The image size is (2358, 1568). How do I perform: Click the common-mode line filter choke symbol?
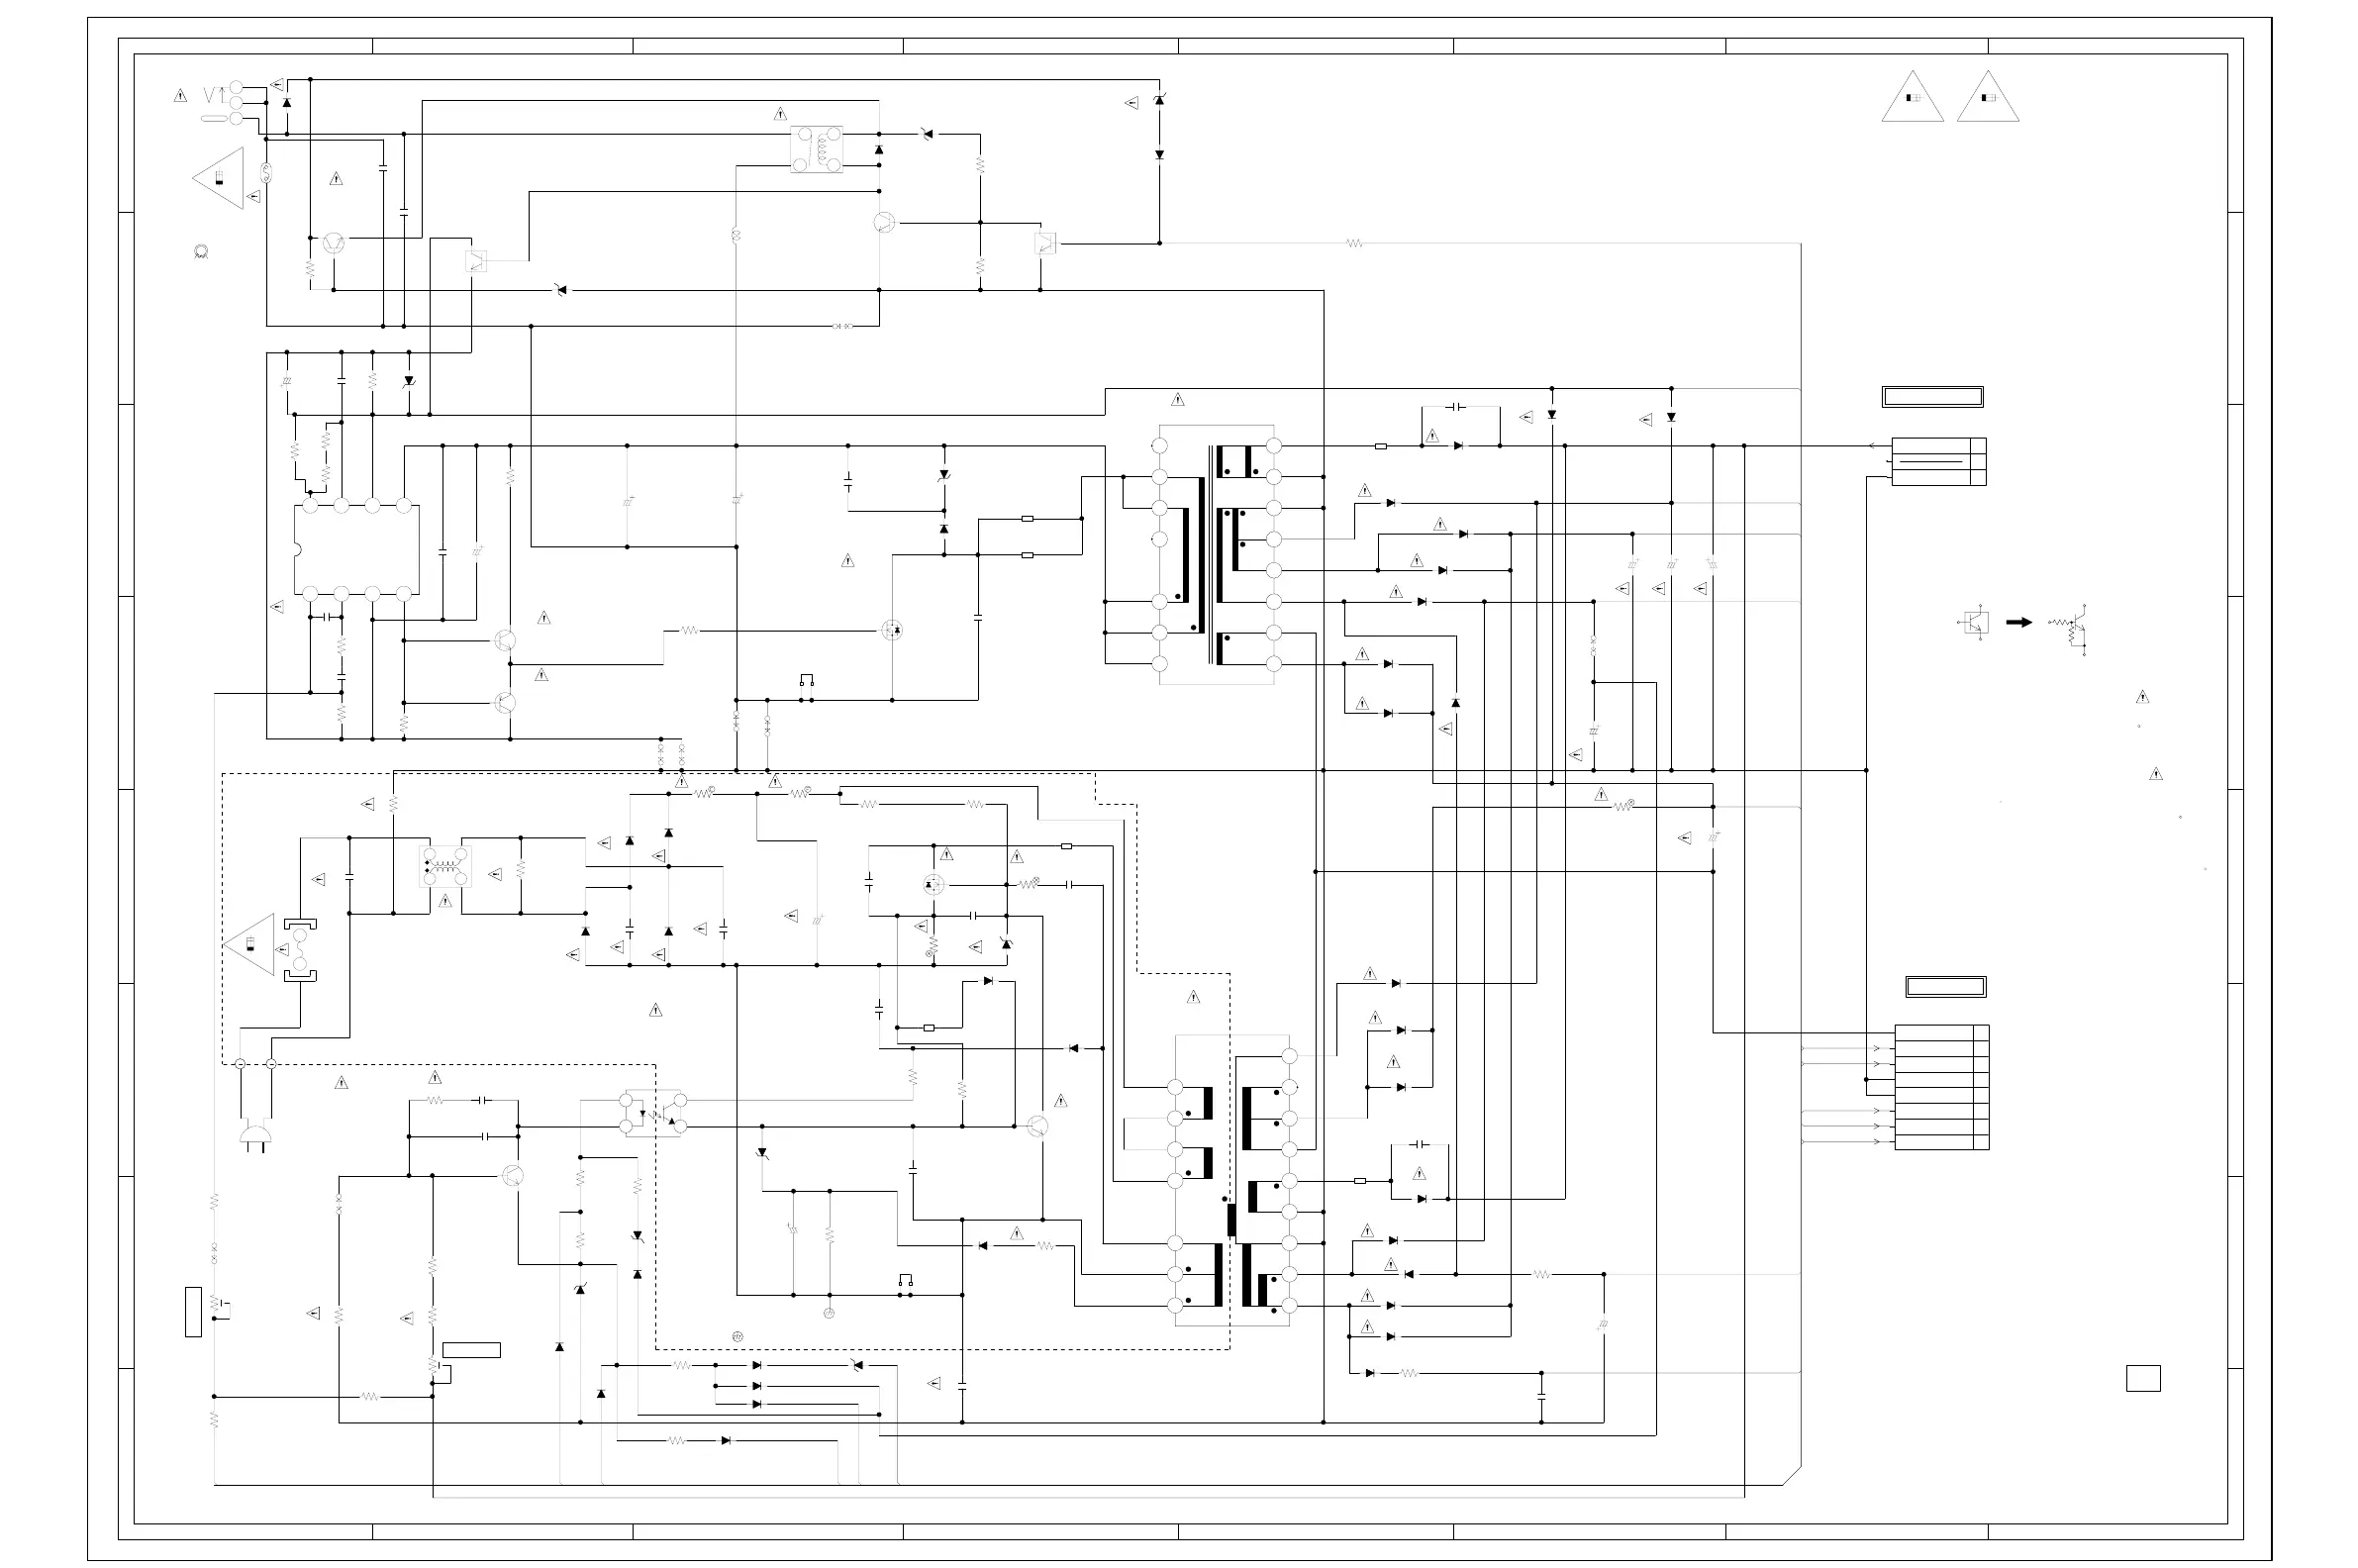click(446, 867)
